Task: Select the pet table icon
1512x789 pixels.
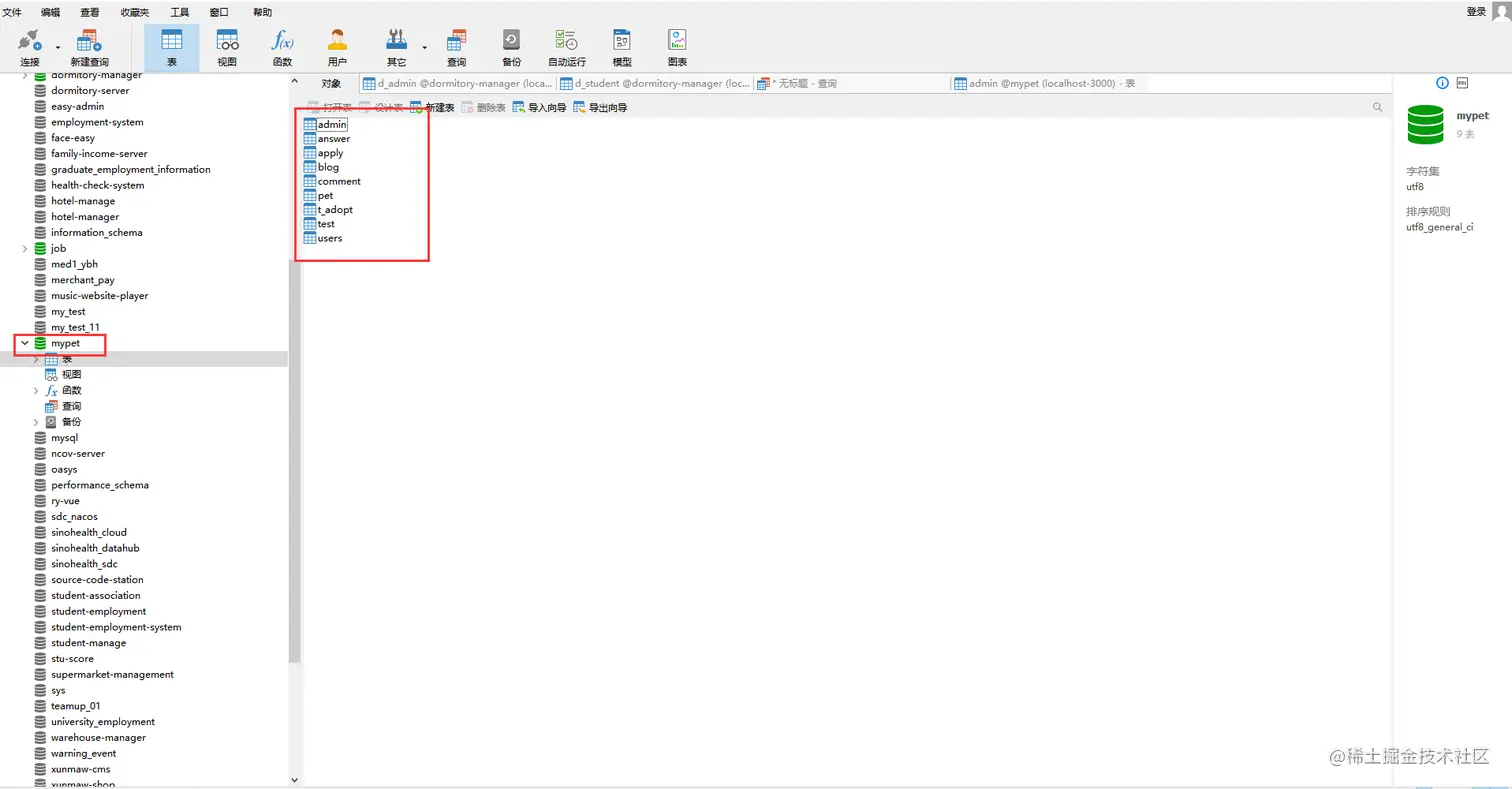Action: [x=310, y=195]
